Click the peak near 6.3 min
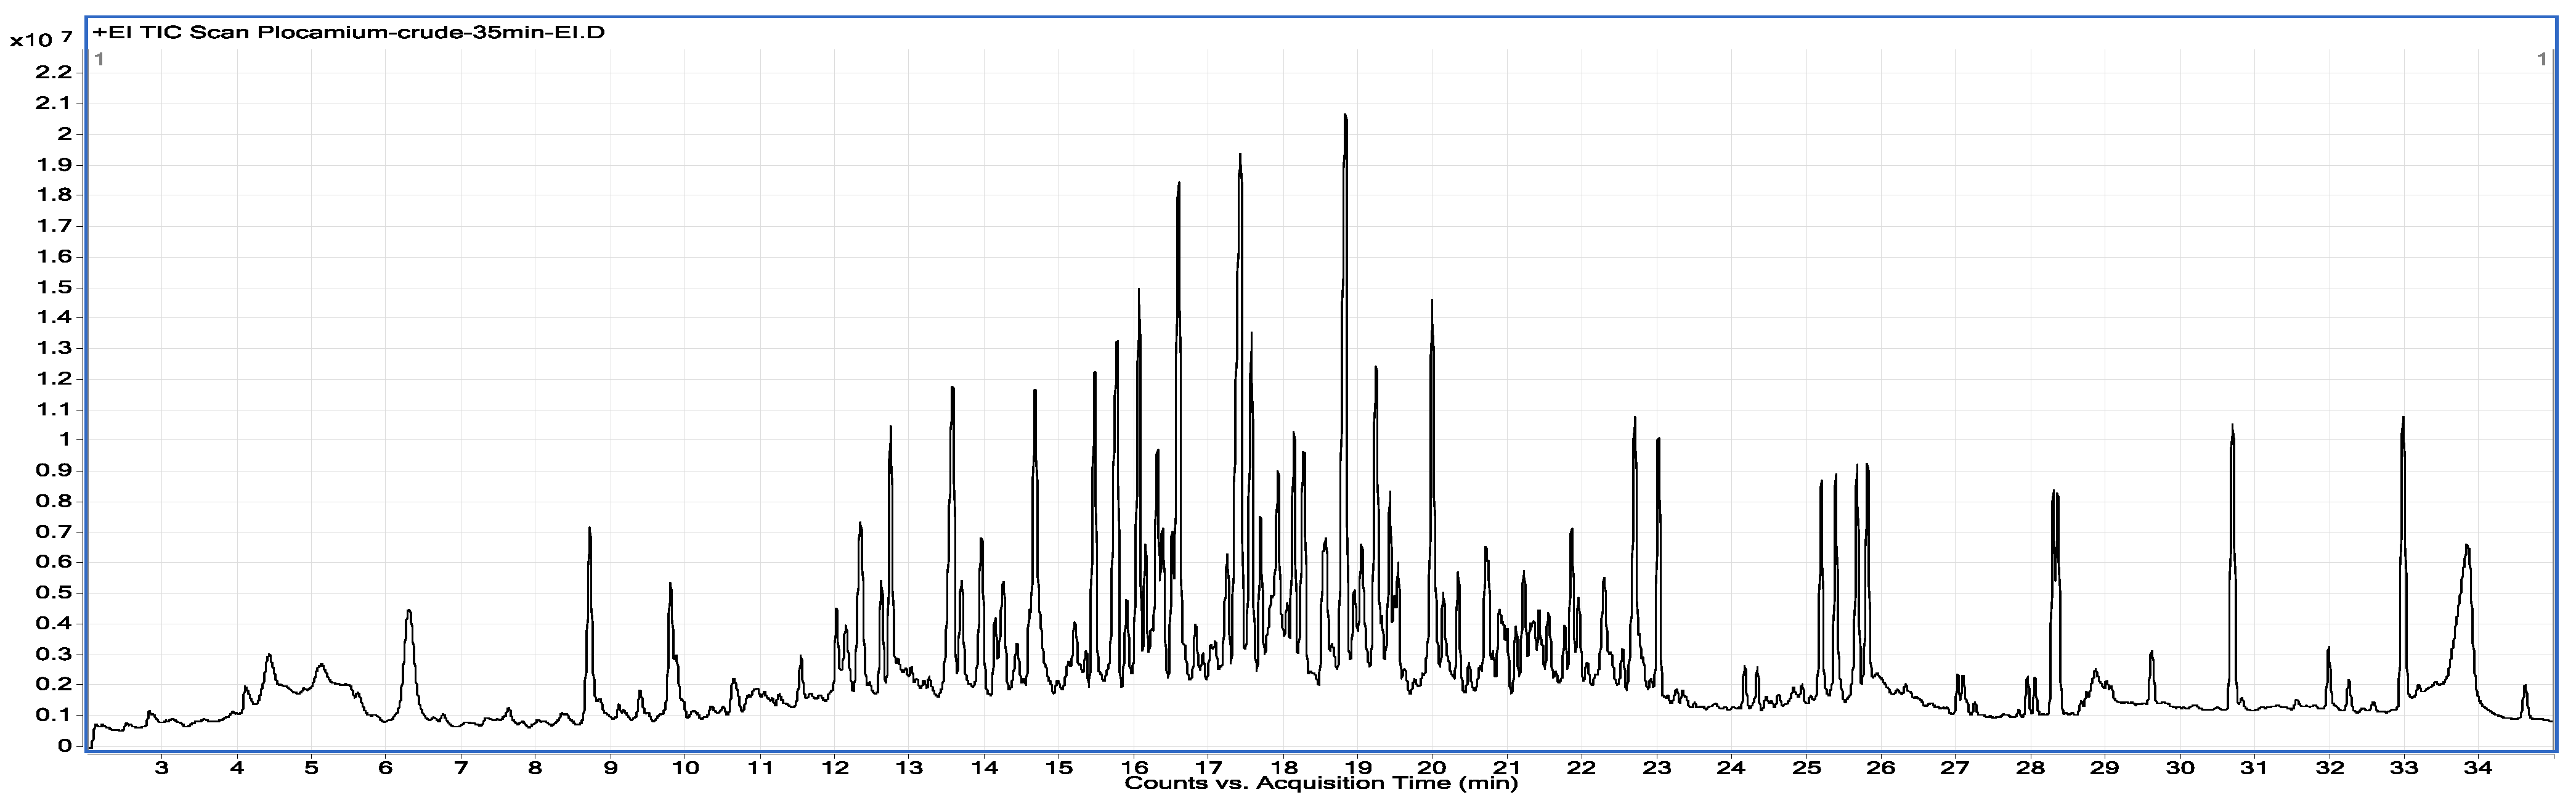The height and width of the screenshot is (800, 2576). click(x=408, y=612)
